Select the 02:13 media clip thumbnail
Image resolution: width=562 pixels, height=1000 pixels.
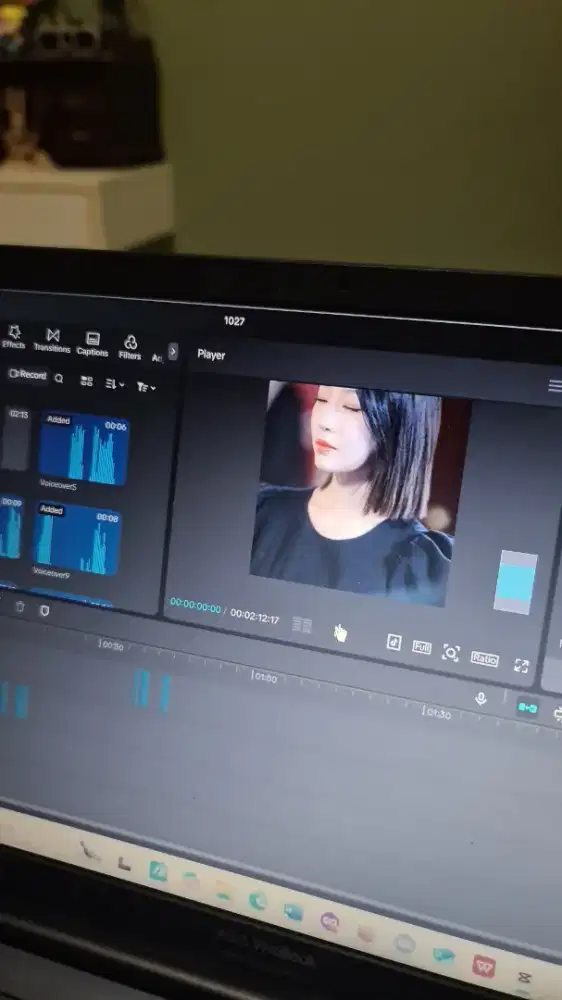15,439
